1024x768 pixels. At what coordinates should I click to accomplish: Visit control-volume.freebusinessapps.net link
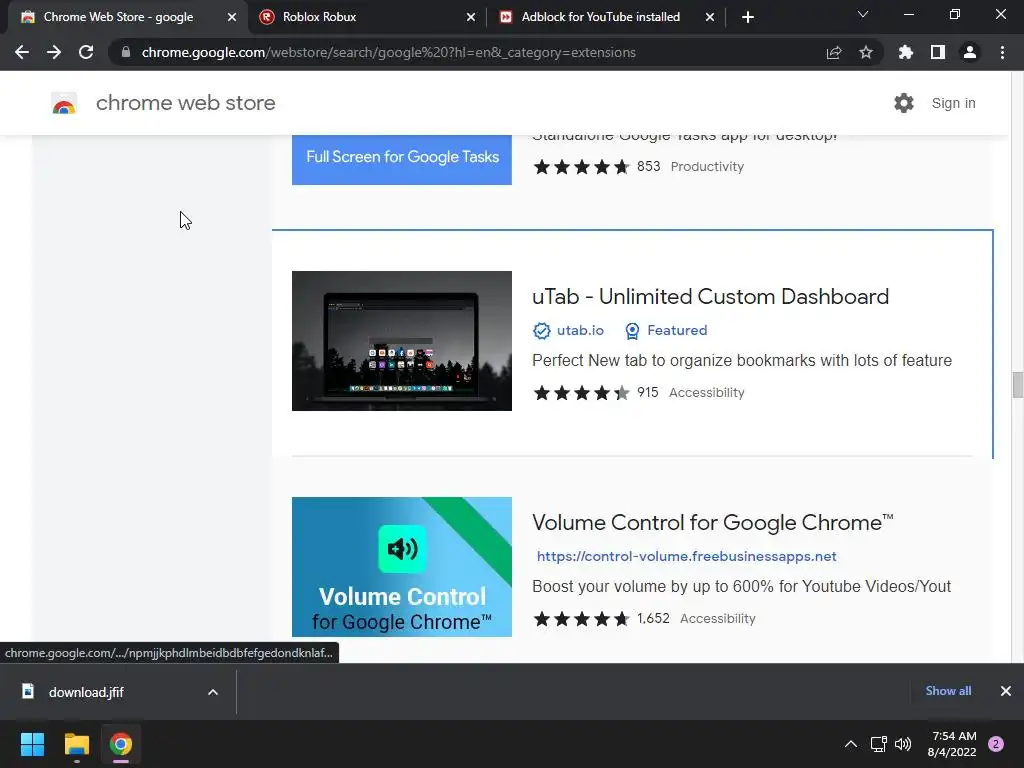pos(686,556)
